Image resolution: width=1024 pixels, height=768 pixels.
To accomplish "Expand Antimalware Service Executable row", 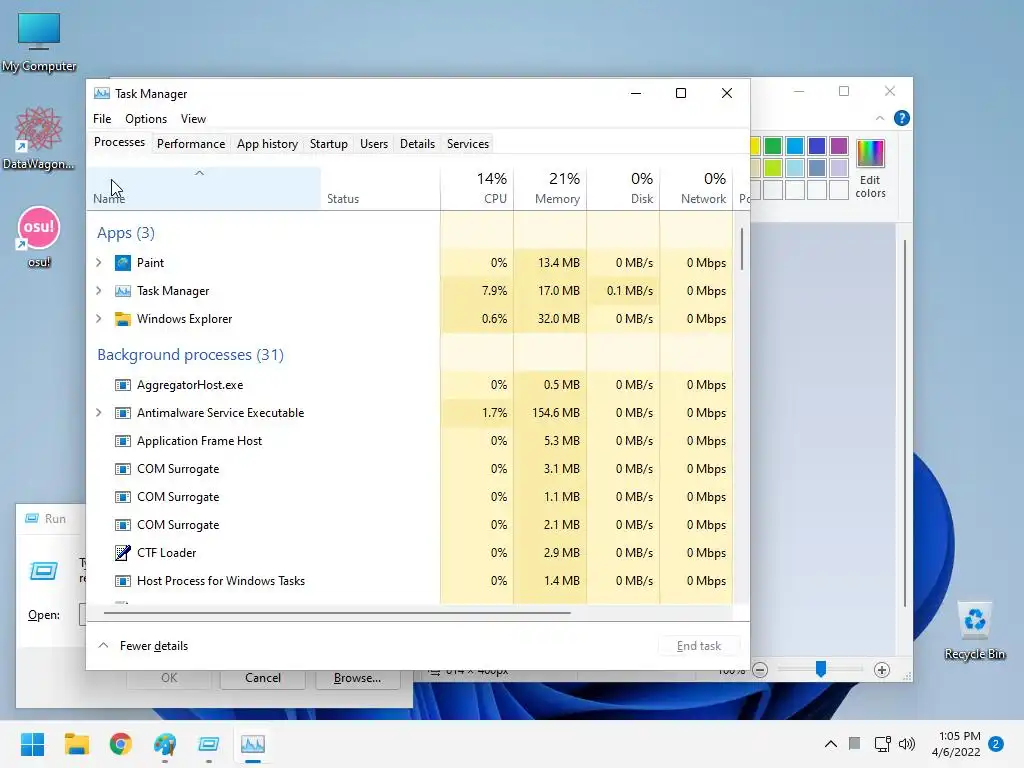I will point(99,413).
